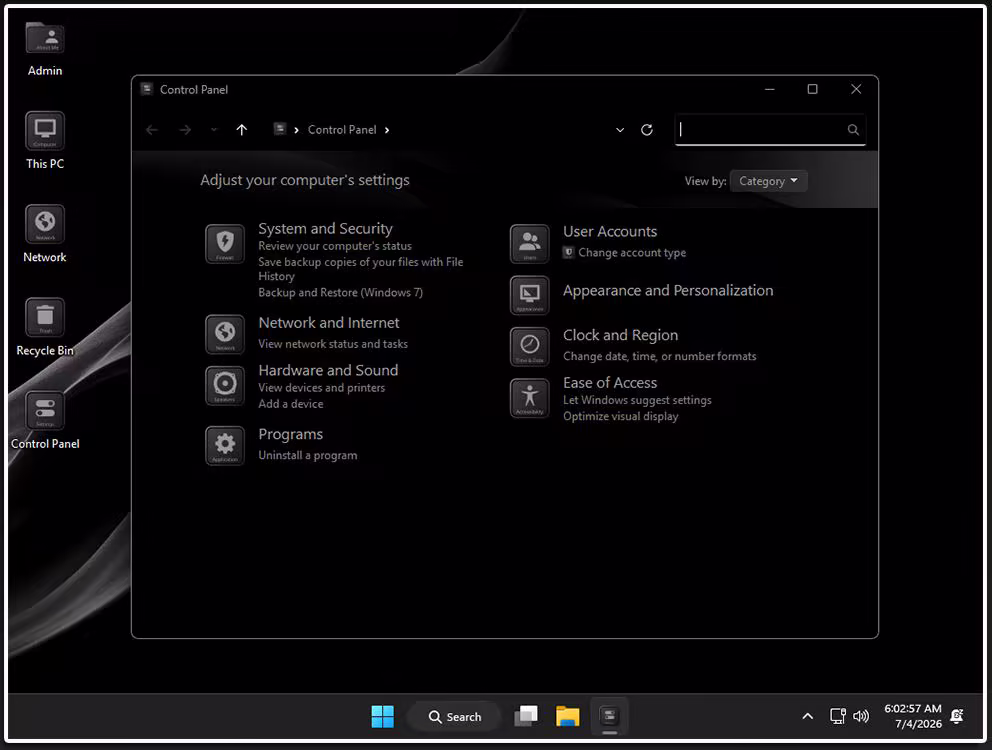This screenshot has width=992, height=750.
Task: Click the Control Panel window title icon
Action: (147, 89)
